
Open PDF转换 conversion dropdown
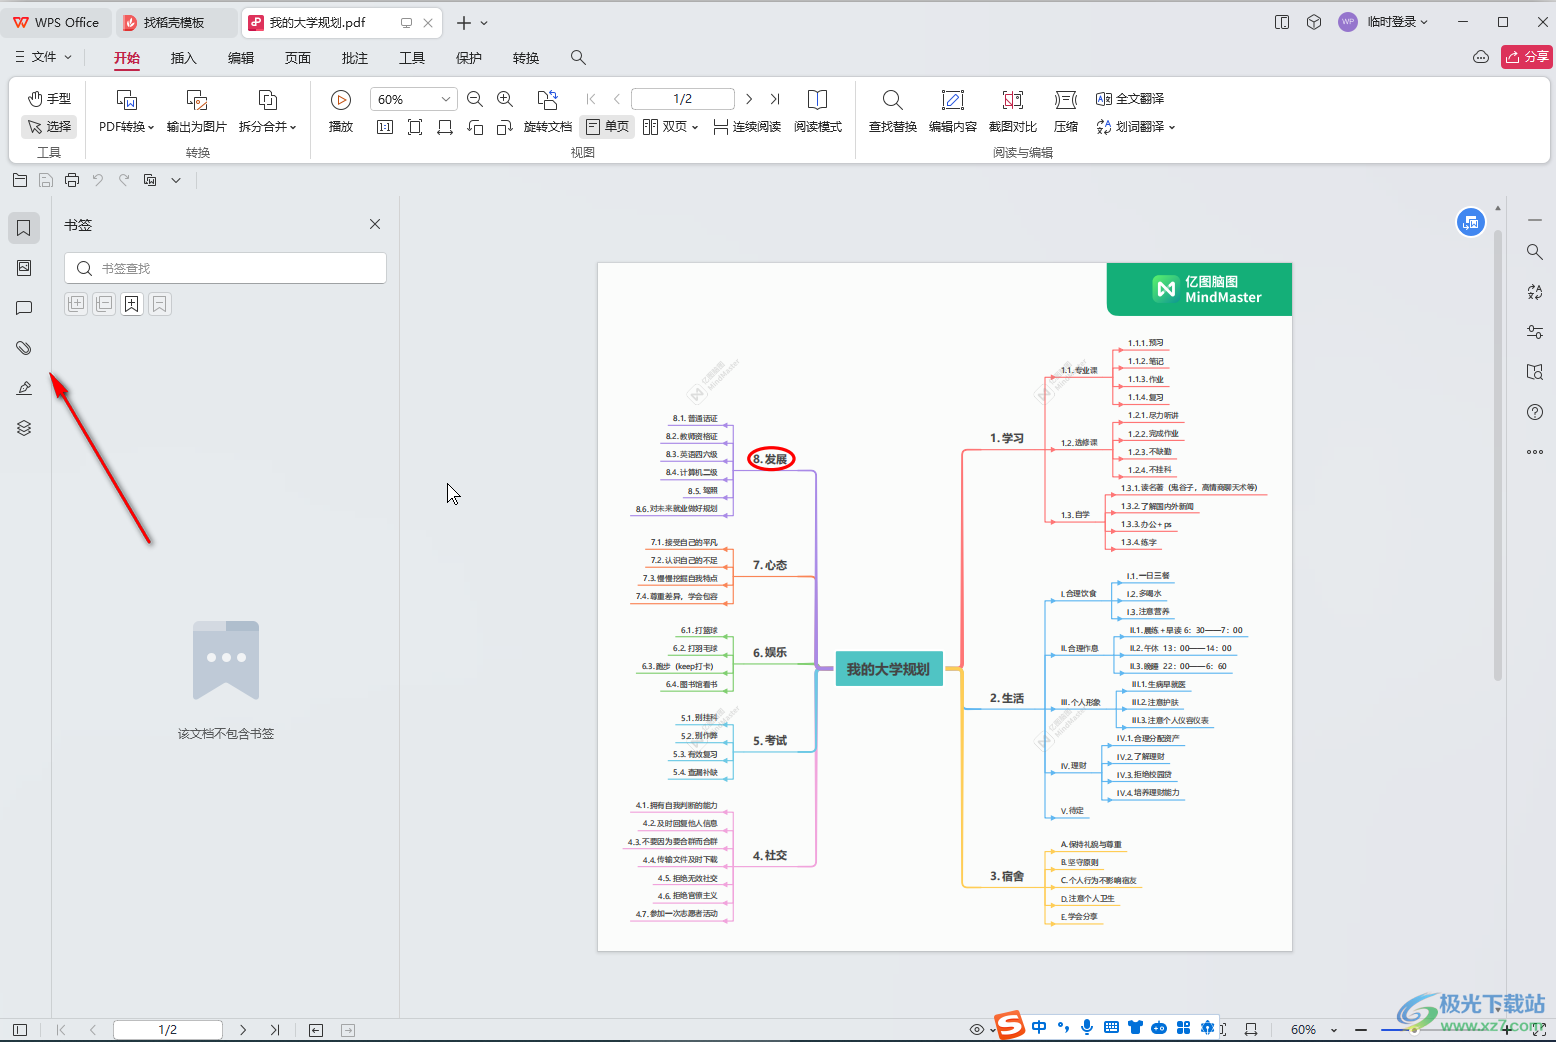(x=126, y=112)
